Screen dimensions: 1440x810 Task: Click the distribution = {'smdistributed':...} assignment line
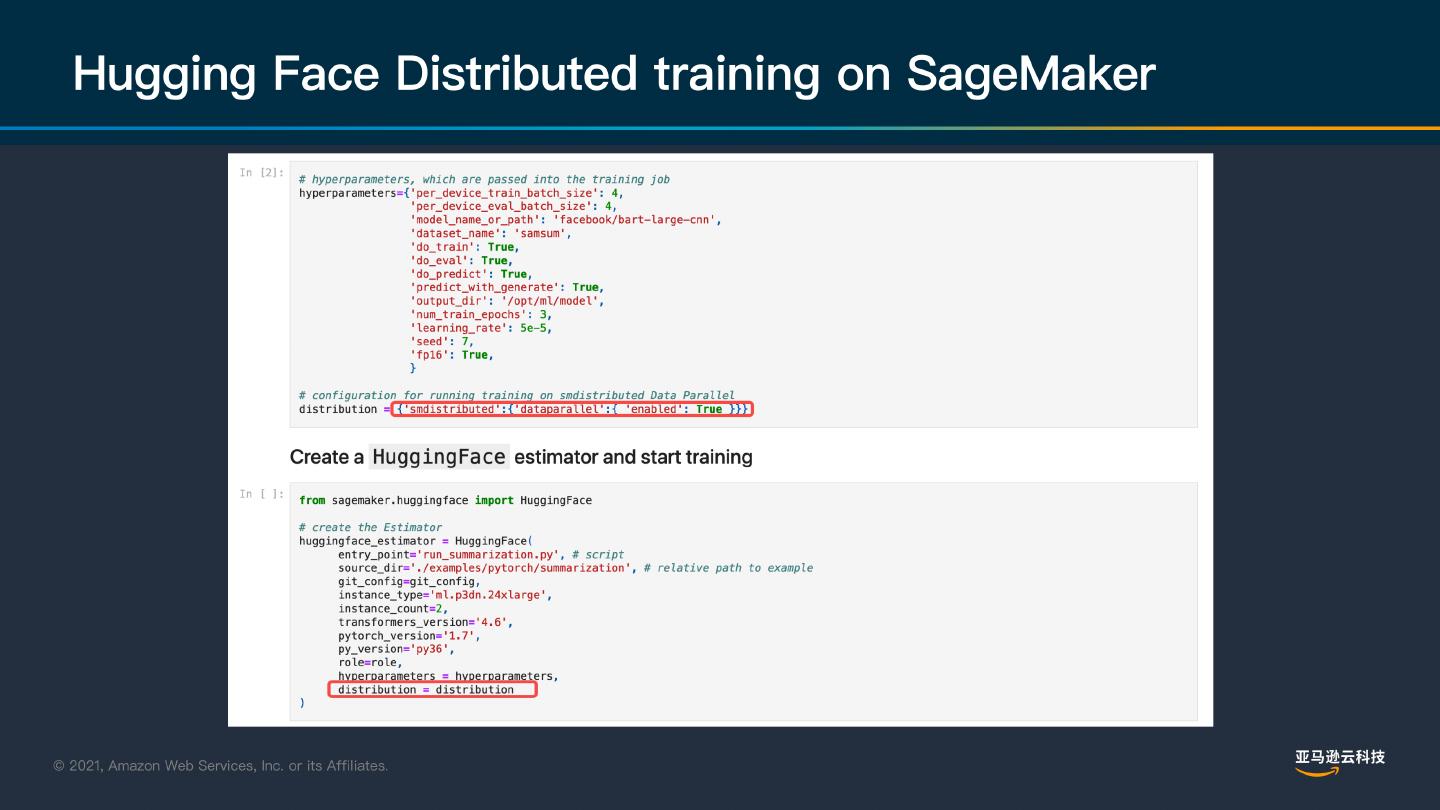[x=524, y=409]
